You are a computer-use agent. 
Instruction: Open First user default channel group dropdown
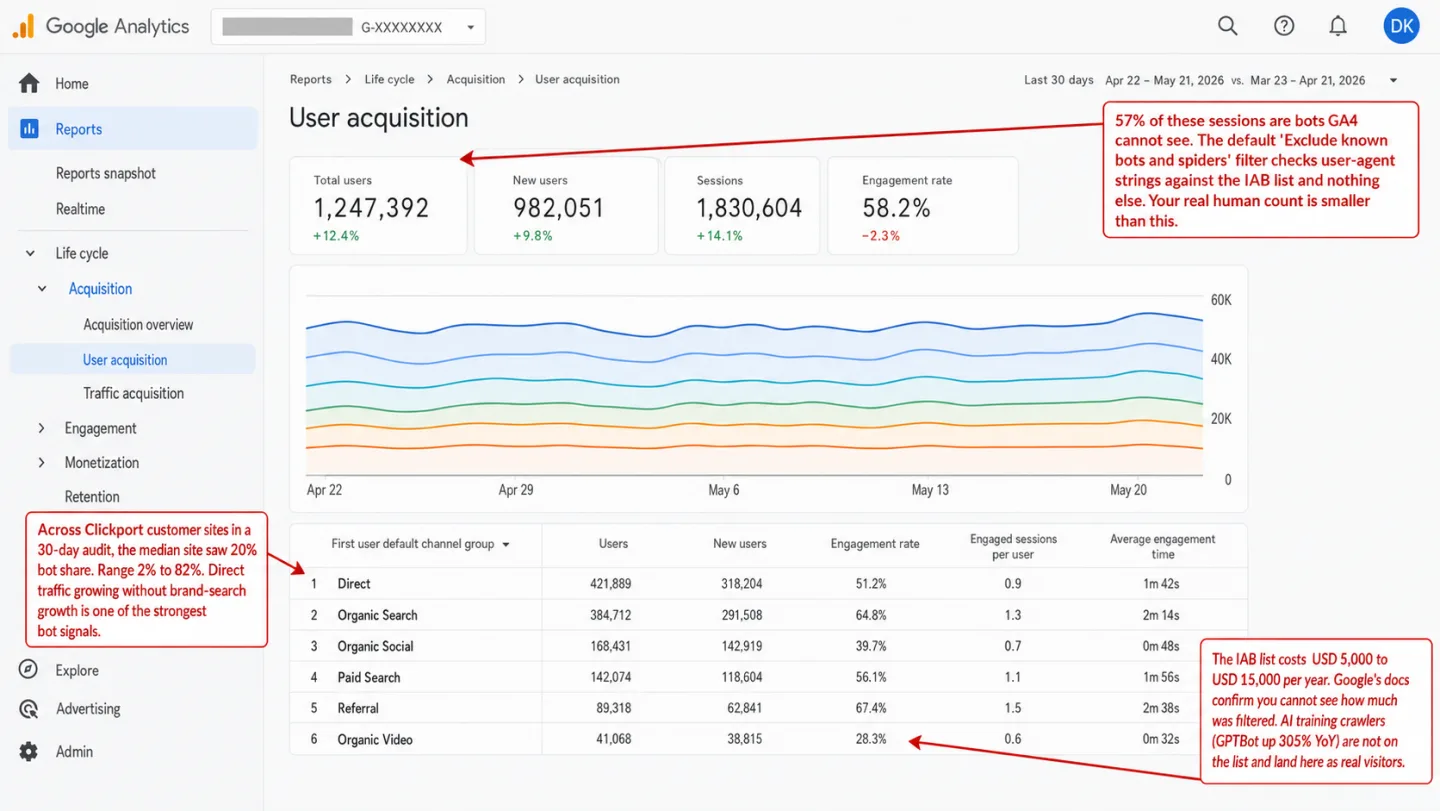click(x=420, y=544)
